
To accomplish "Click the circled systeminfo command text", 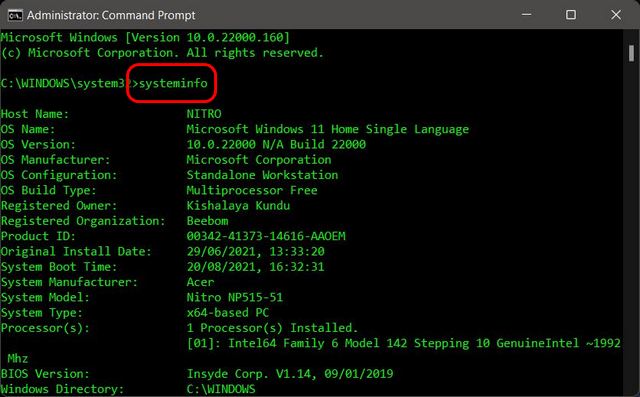I will click(173, 83).
